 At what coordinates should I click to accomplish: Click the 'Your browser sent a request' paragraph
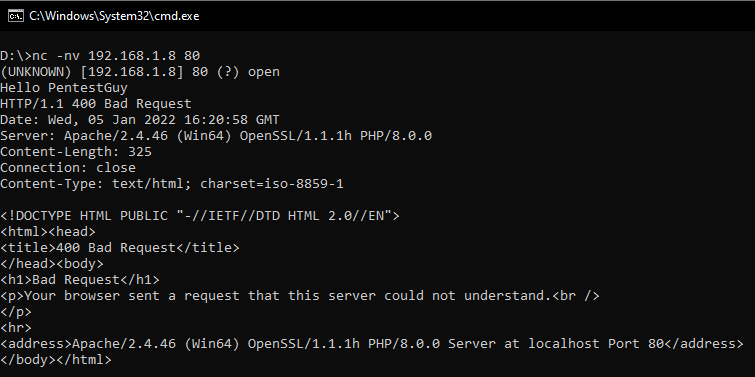[x=299, y=296]
